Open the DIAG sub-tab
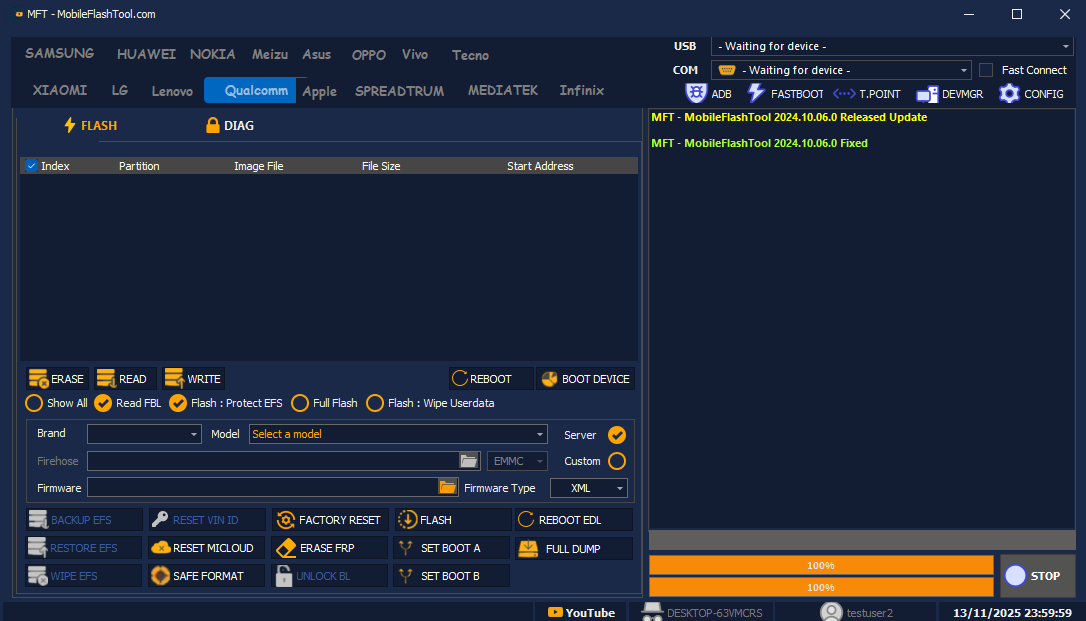 pyautogui.click(x=231, y=125)
